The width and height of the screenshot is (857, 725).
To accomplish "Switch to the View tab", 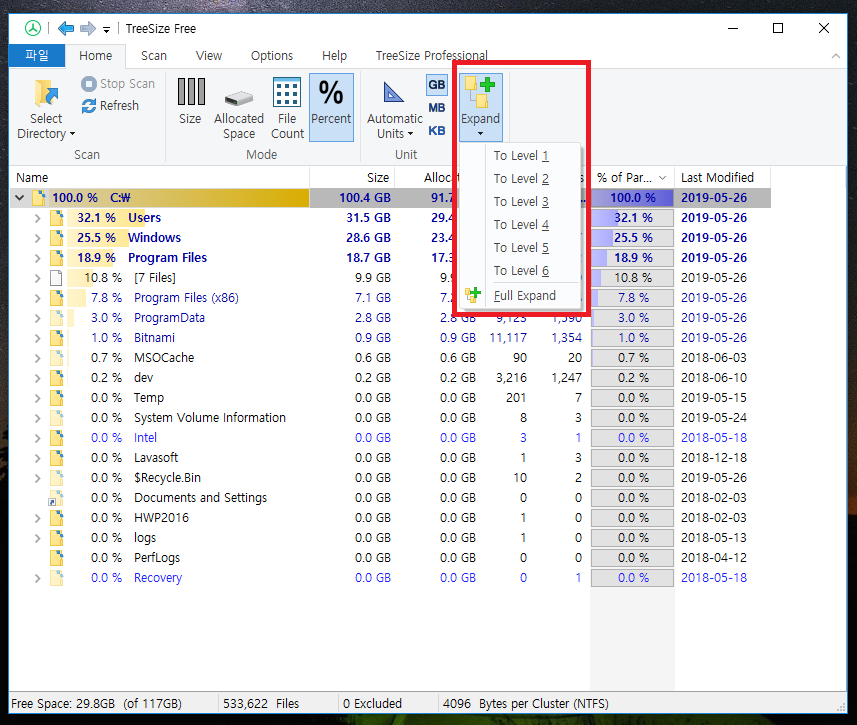I will tap(209, 56).
